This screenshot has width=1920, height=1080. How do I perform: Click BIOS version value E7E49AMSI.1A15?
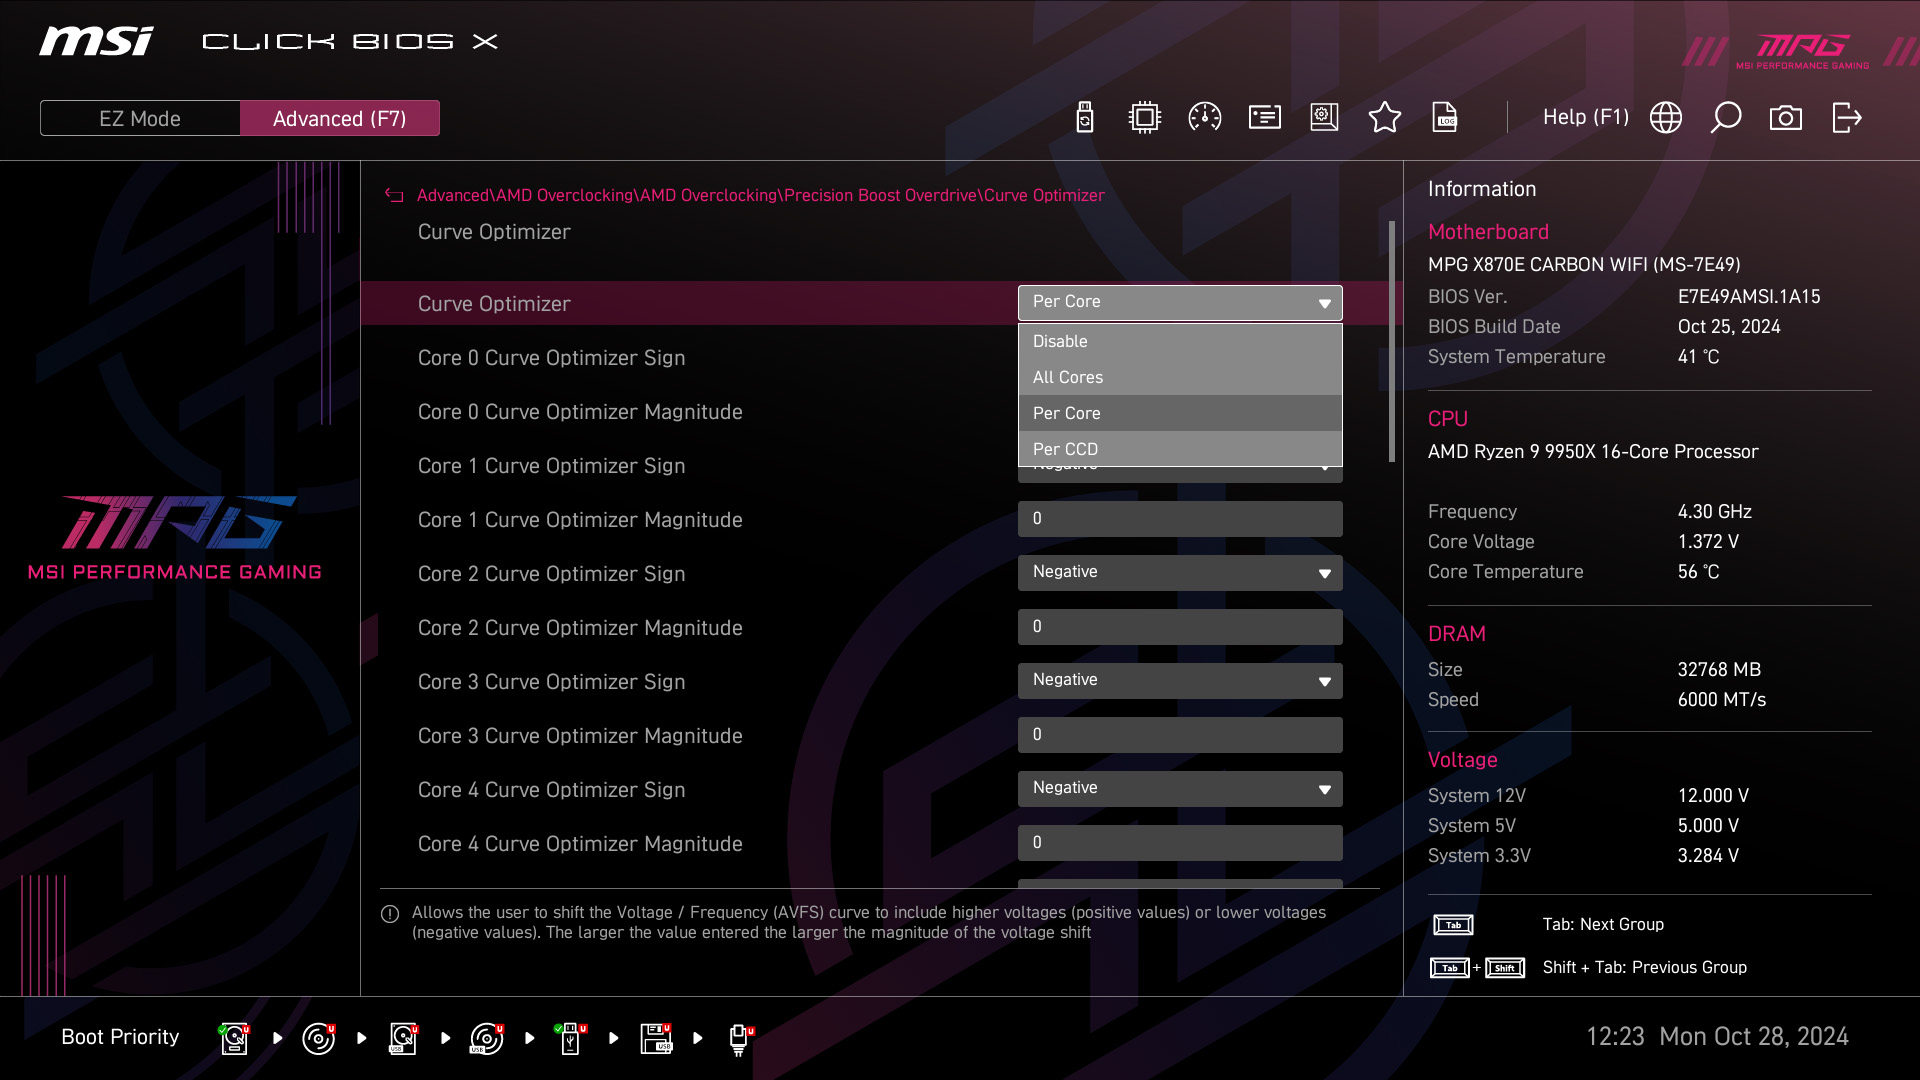click(1749, 297)
